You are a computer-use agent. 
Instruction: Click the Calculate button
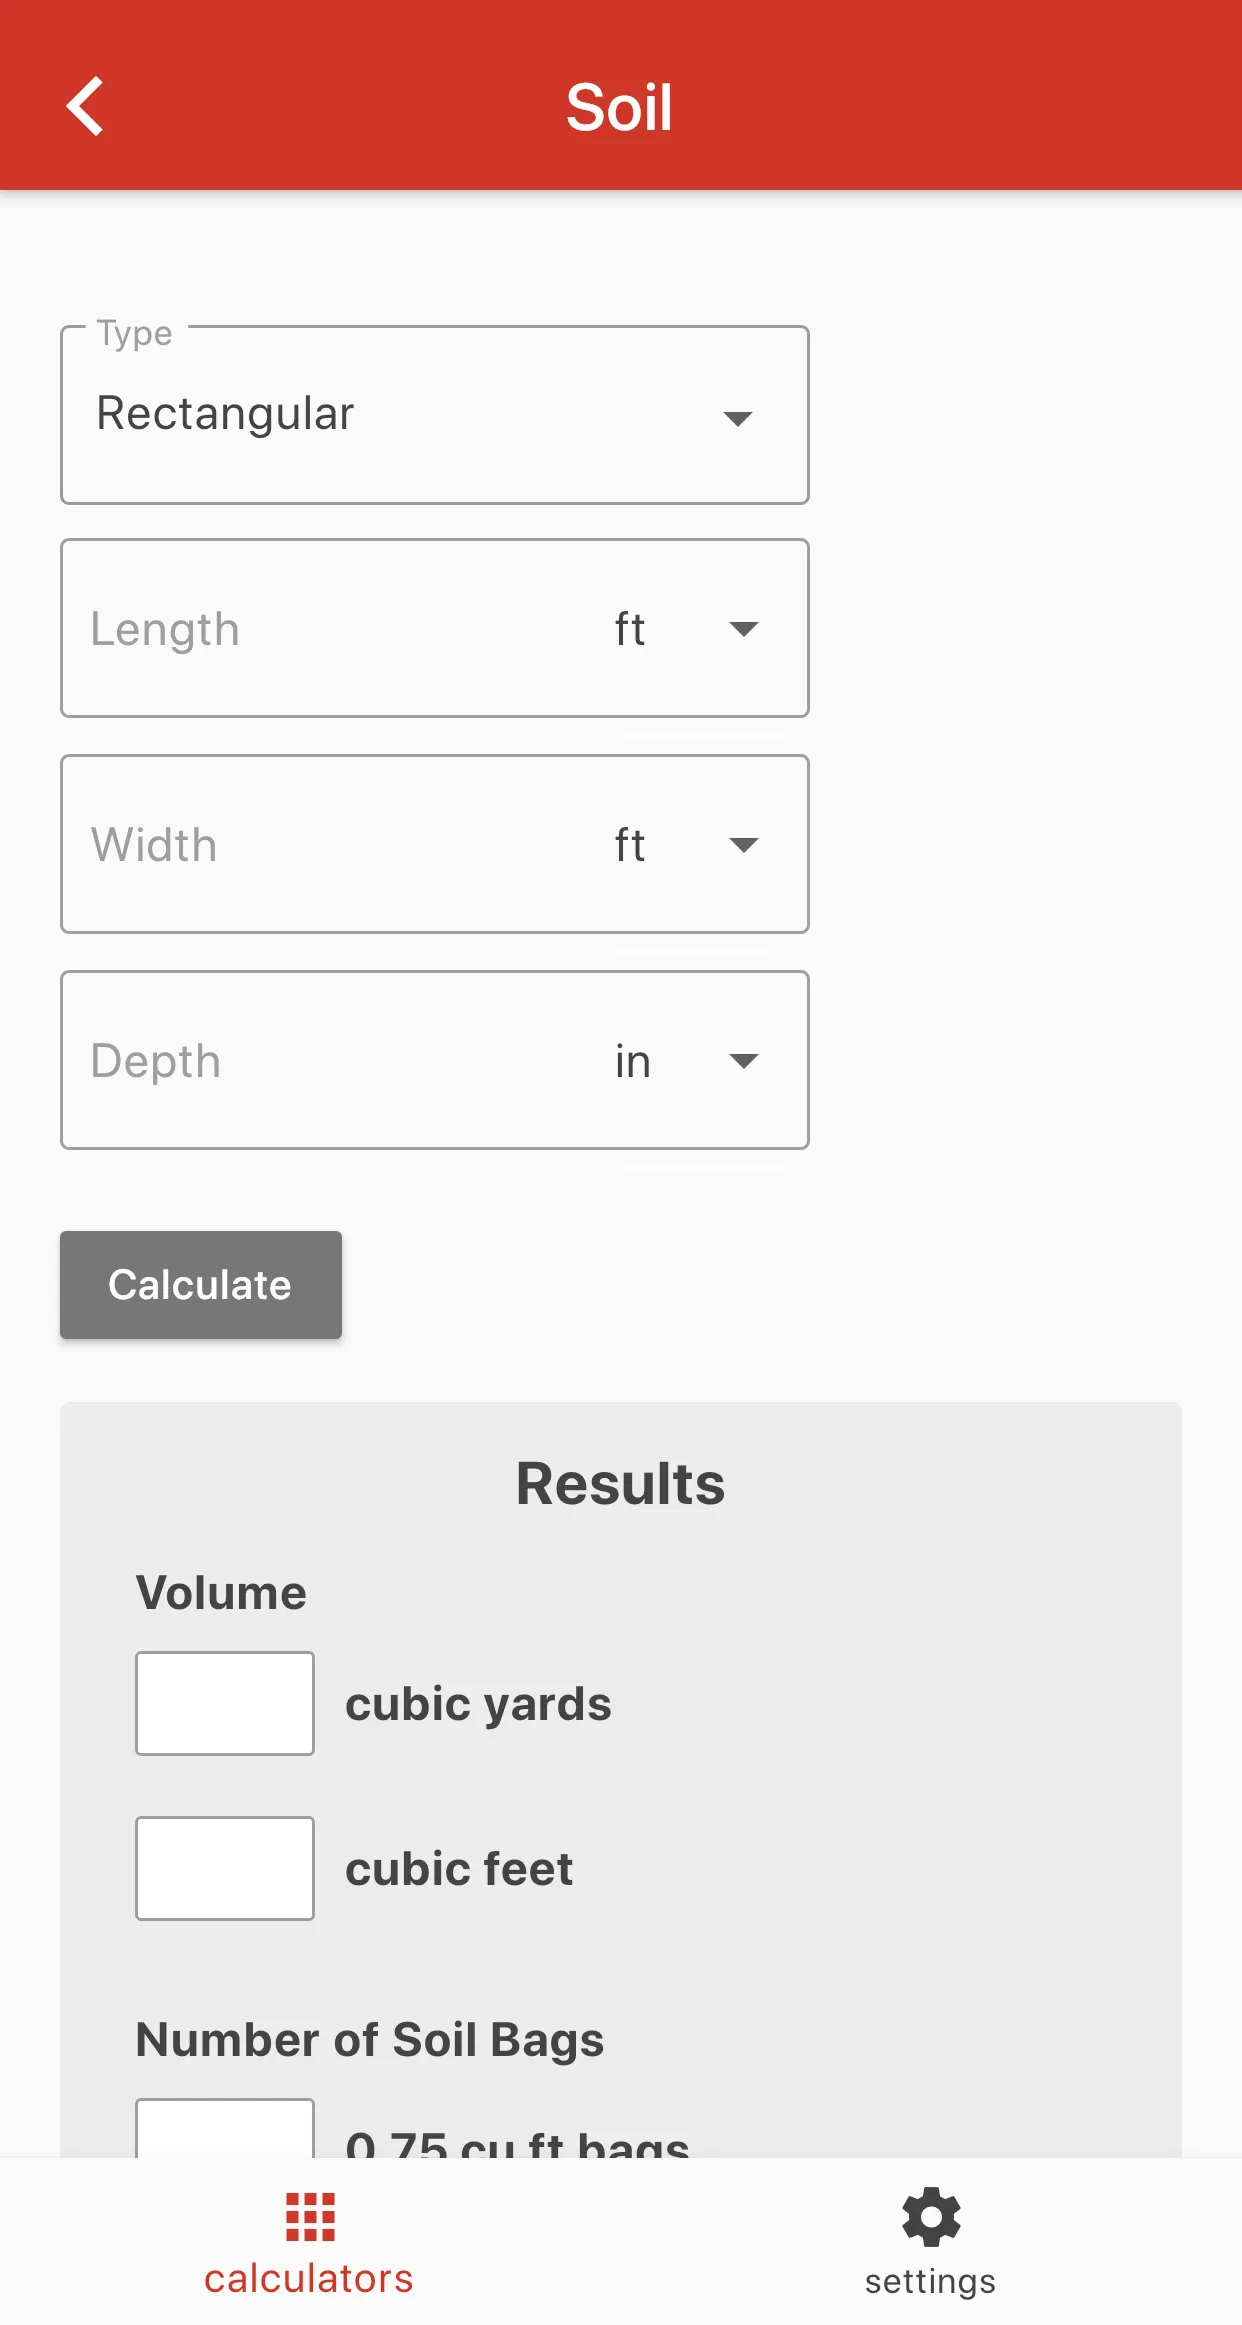coord(201,1285)
